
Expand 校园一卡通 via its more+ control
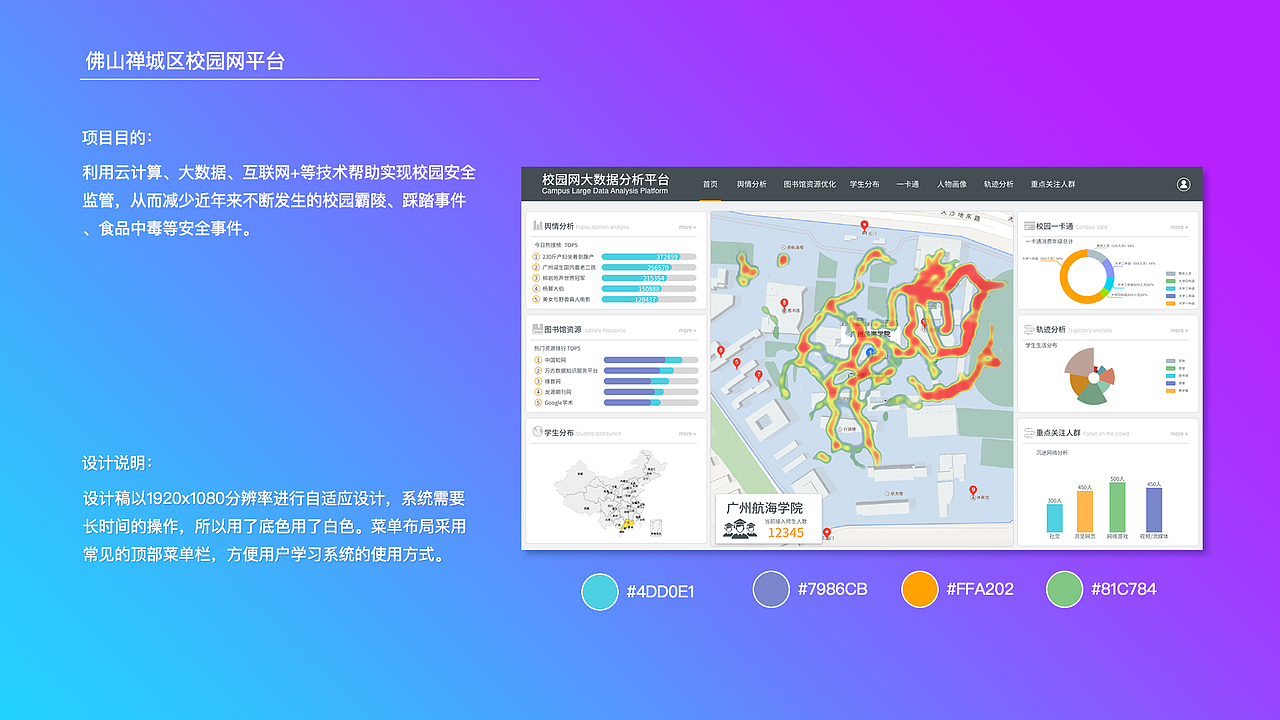[1179, 226]
